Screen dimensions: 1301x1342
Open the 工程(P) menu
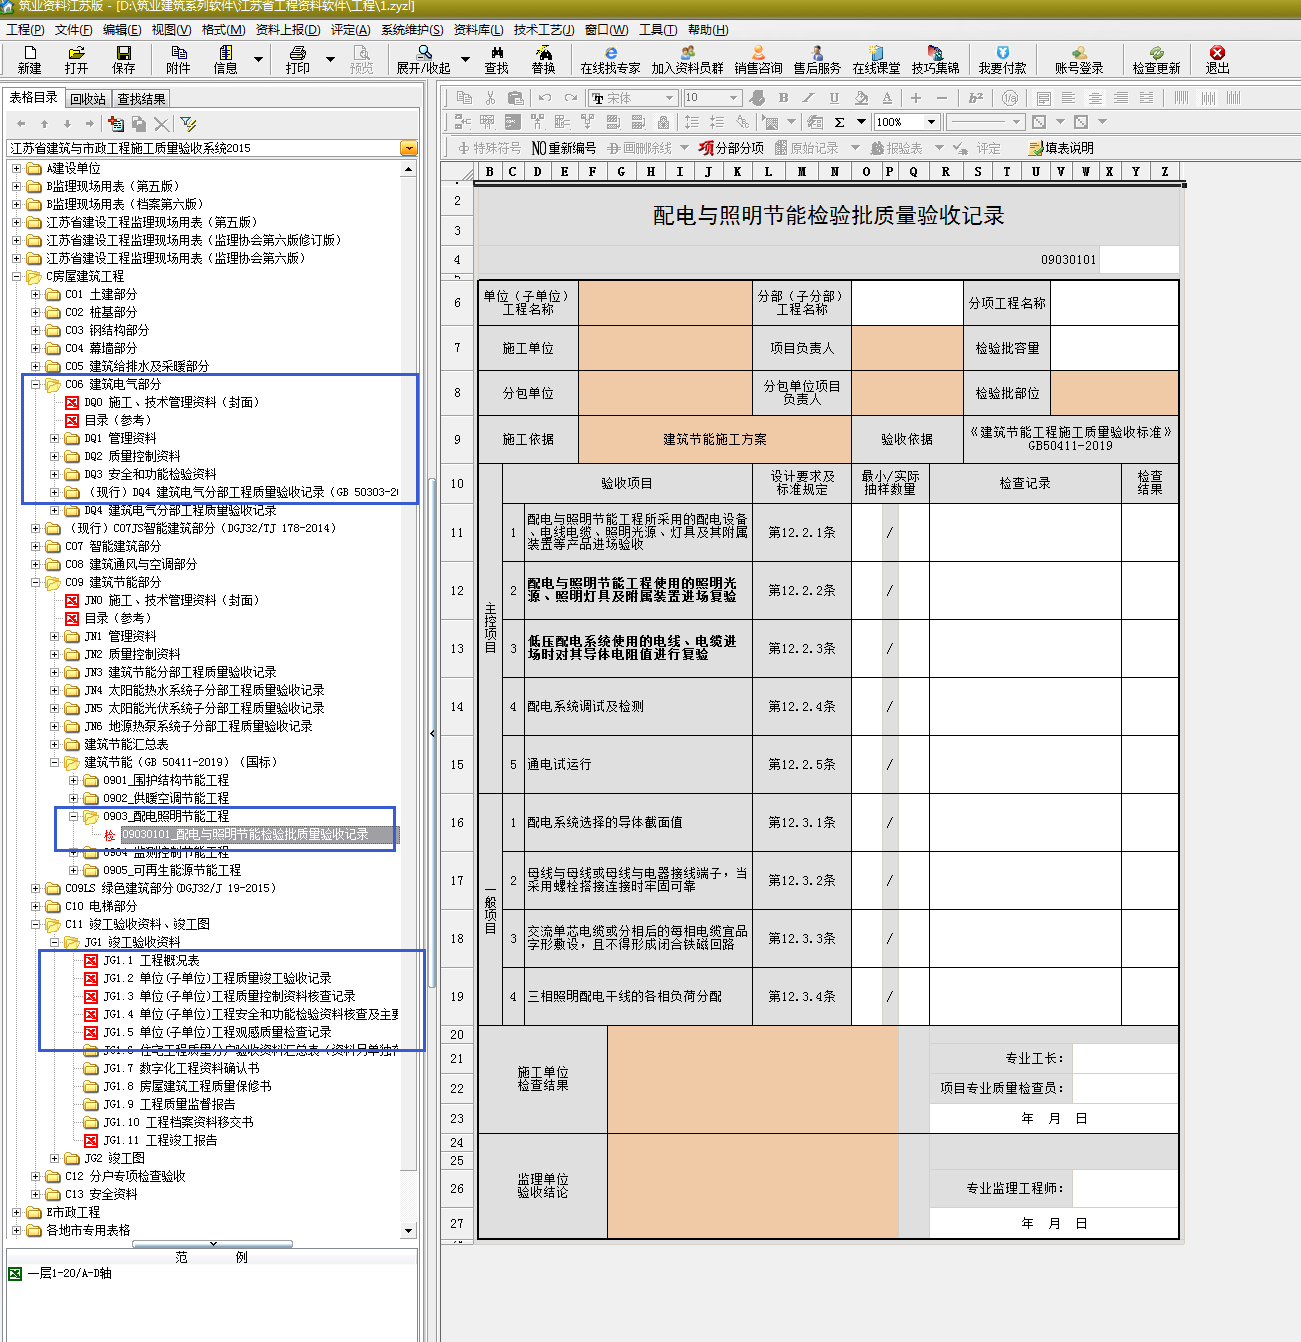(25, 30)
